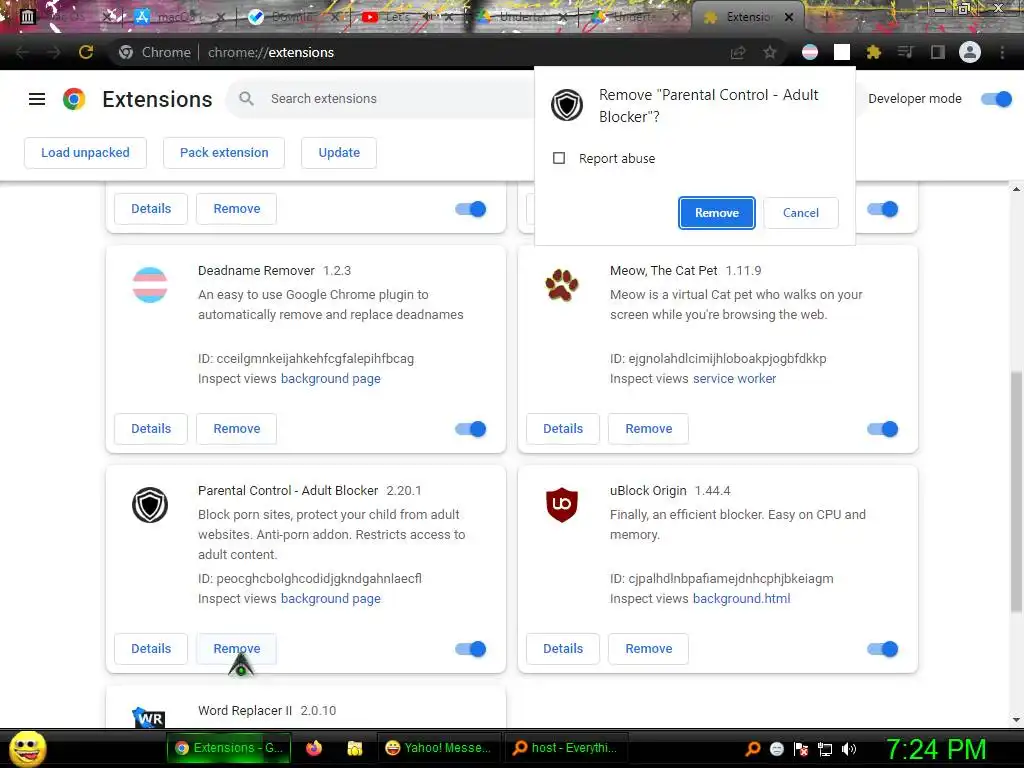Open Details for uBlock Origin
1024x768 pixels.
pyautogui.click(x=563, y=649)
